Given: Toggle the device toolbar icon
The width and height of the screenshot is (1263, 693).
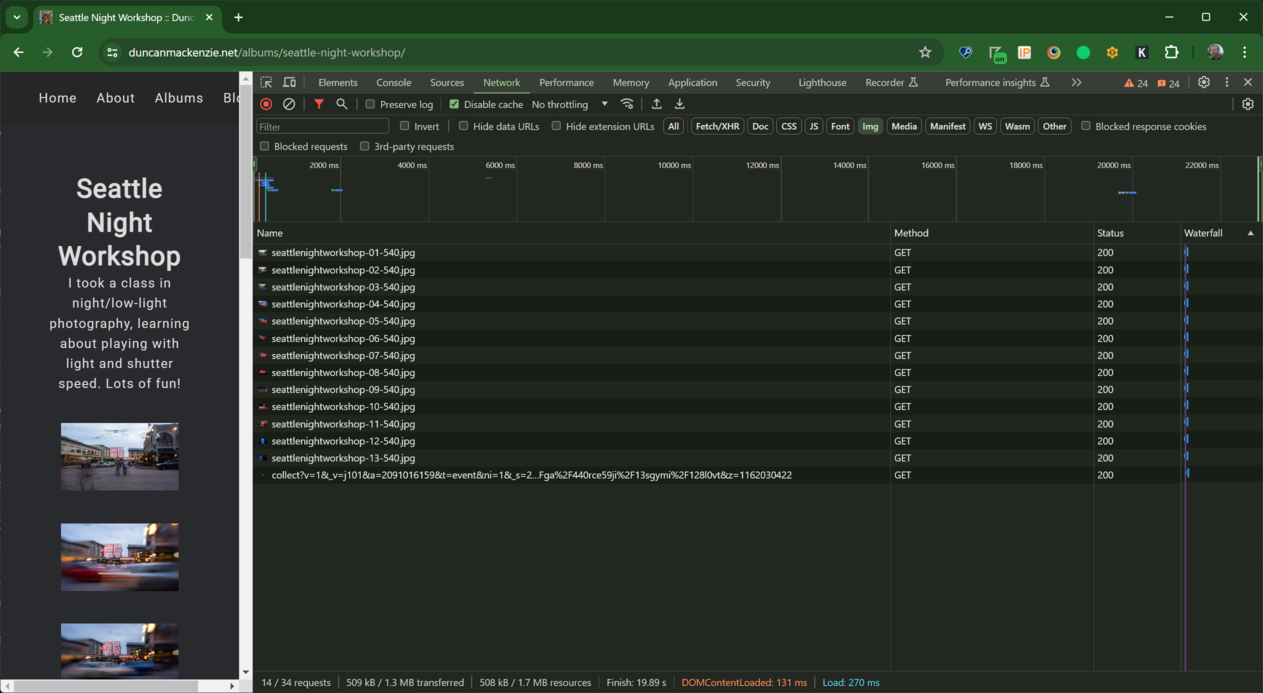Looking at the screenshot, I should click(289, 83).
